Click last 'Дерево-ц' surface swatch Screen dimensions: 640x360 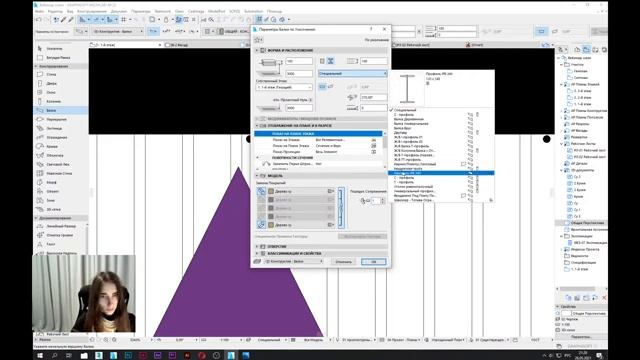tap(271, 225)
